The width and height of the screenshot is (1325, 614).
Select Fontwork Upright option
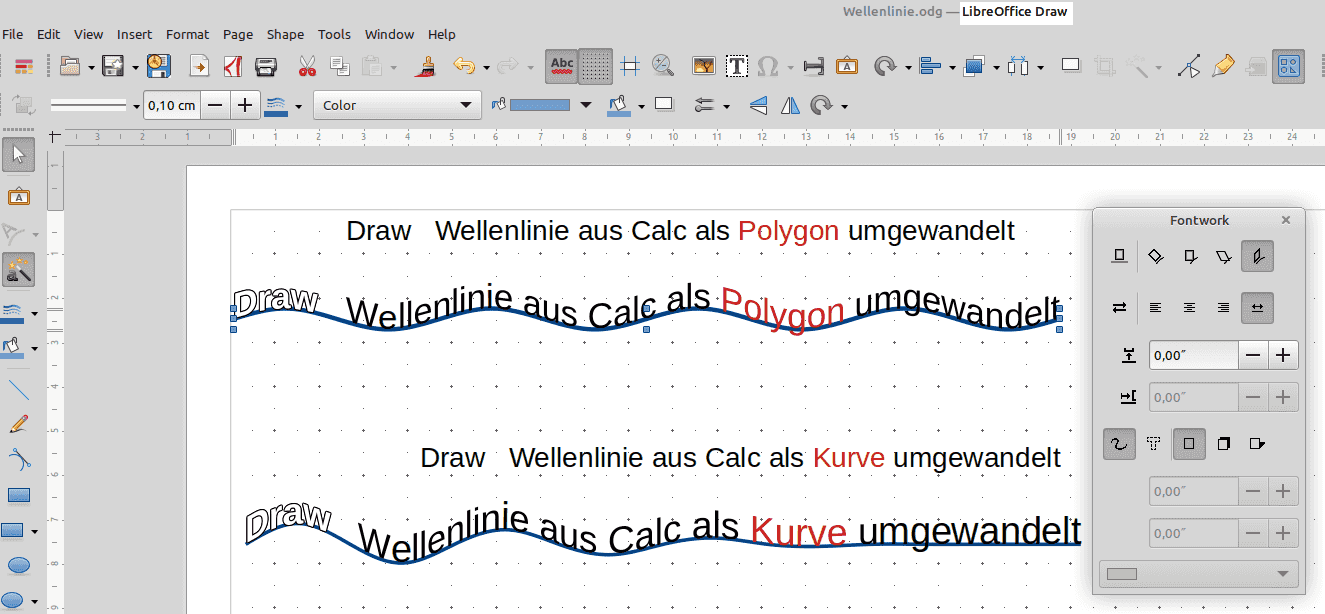click(1189, 257)
